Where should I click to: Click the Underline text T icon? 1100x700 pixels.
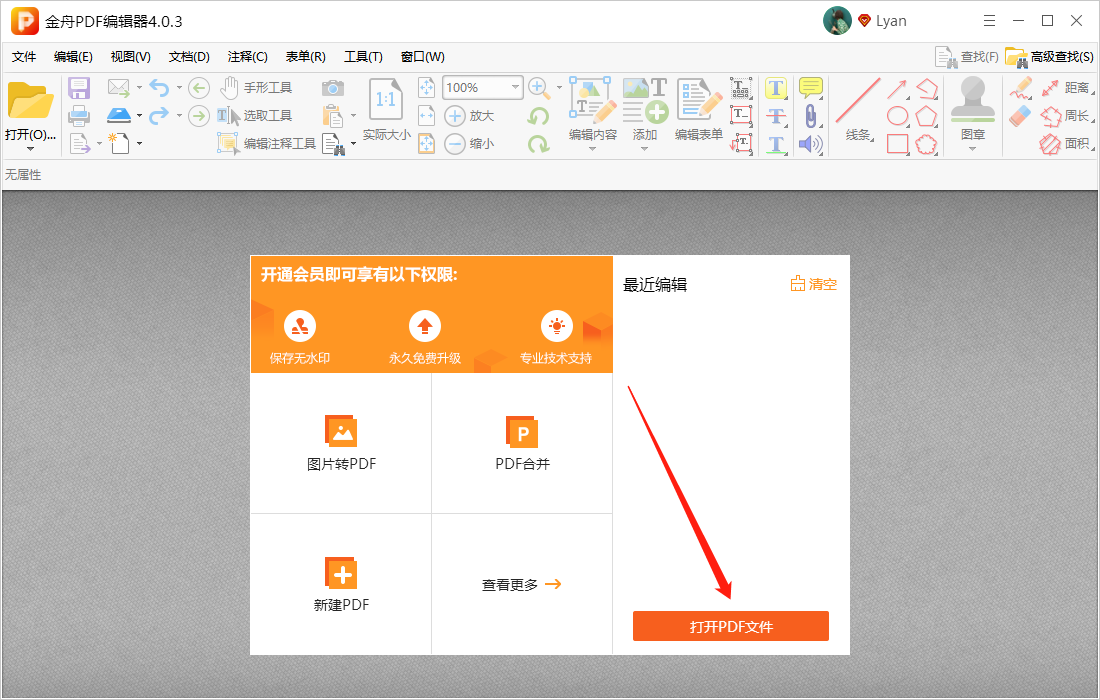[x=775, y=144]
